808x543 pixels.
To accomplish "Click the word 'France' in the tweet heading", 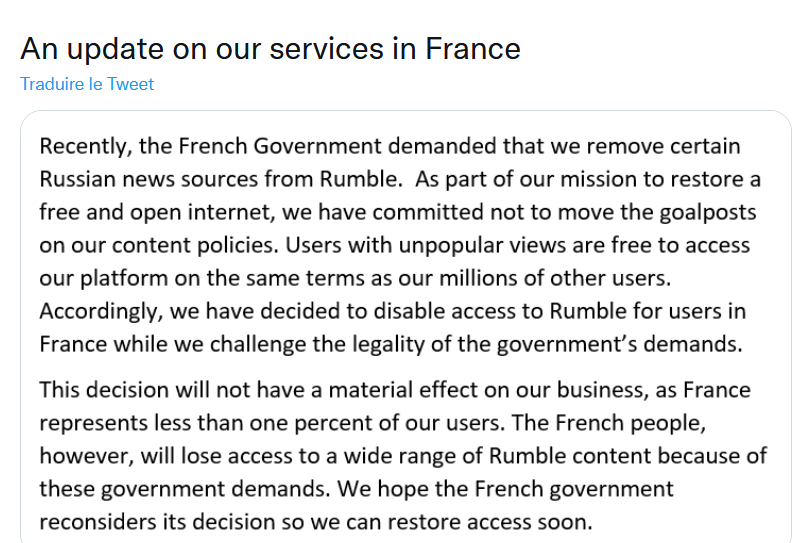I will pos(473,49).
